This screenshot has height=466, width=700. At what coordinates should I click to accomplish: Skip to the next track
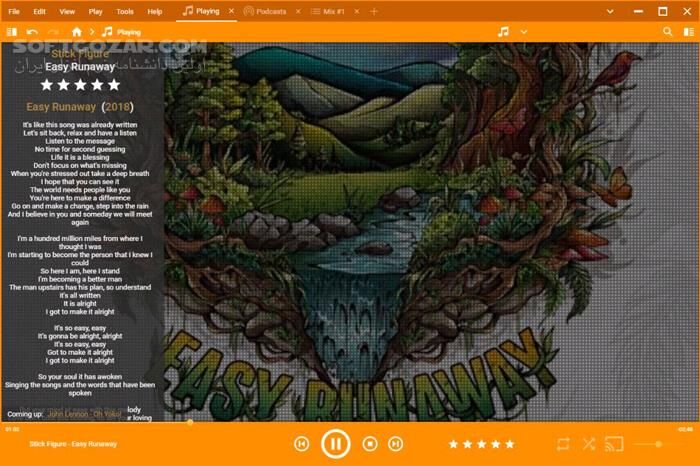tap(396, 443)
